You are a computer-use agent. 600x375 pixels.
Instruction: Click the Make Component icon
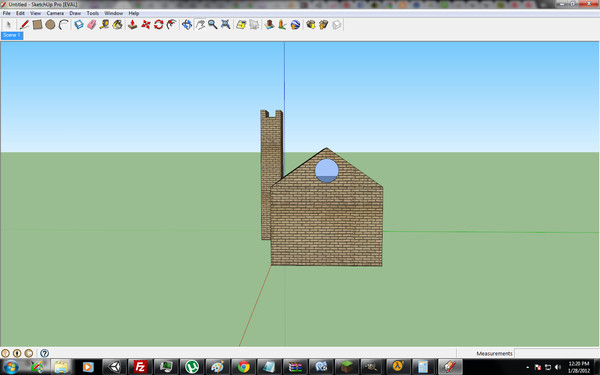point(79,25)
